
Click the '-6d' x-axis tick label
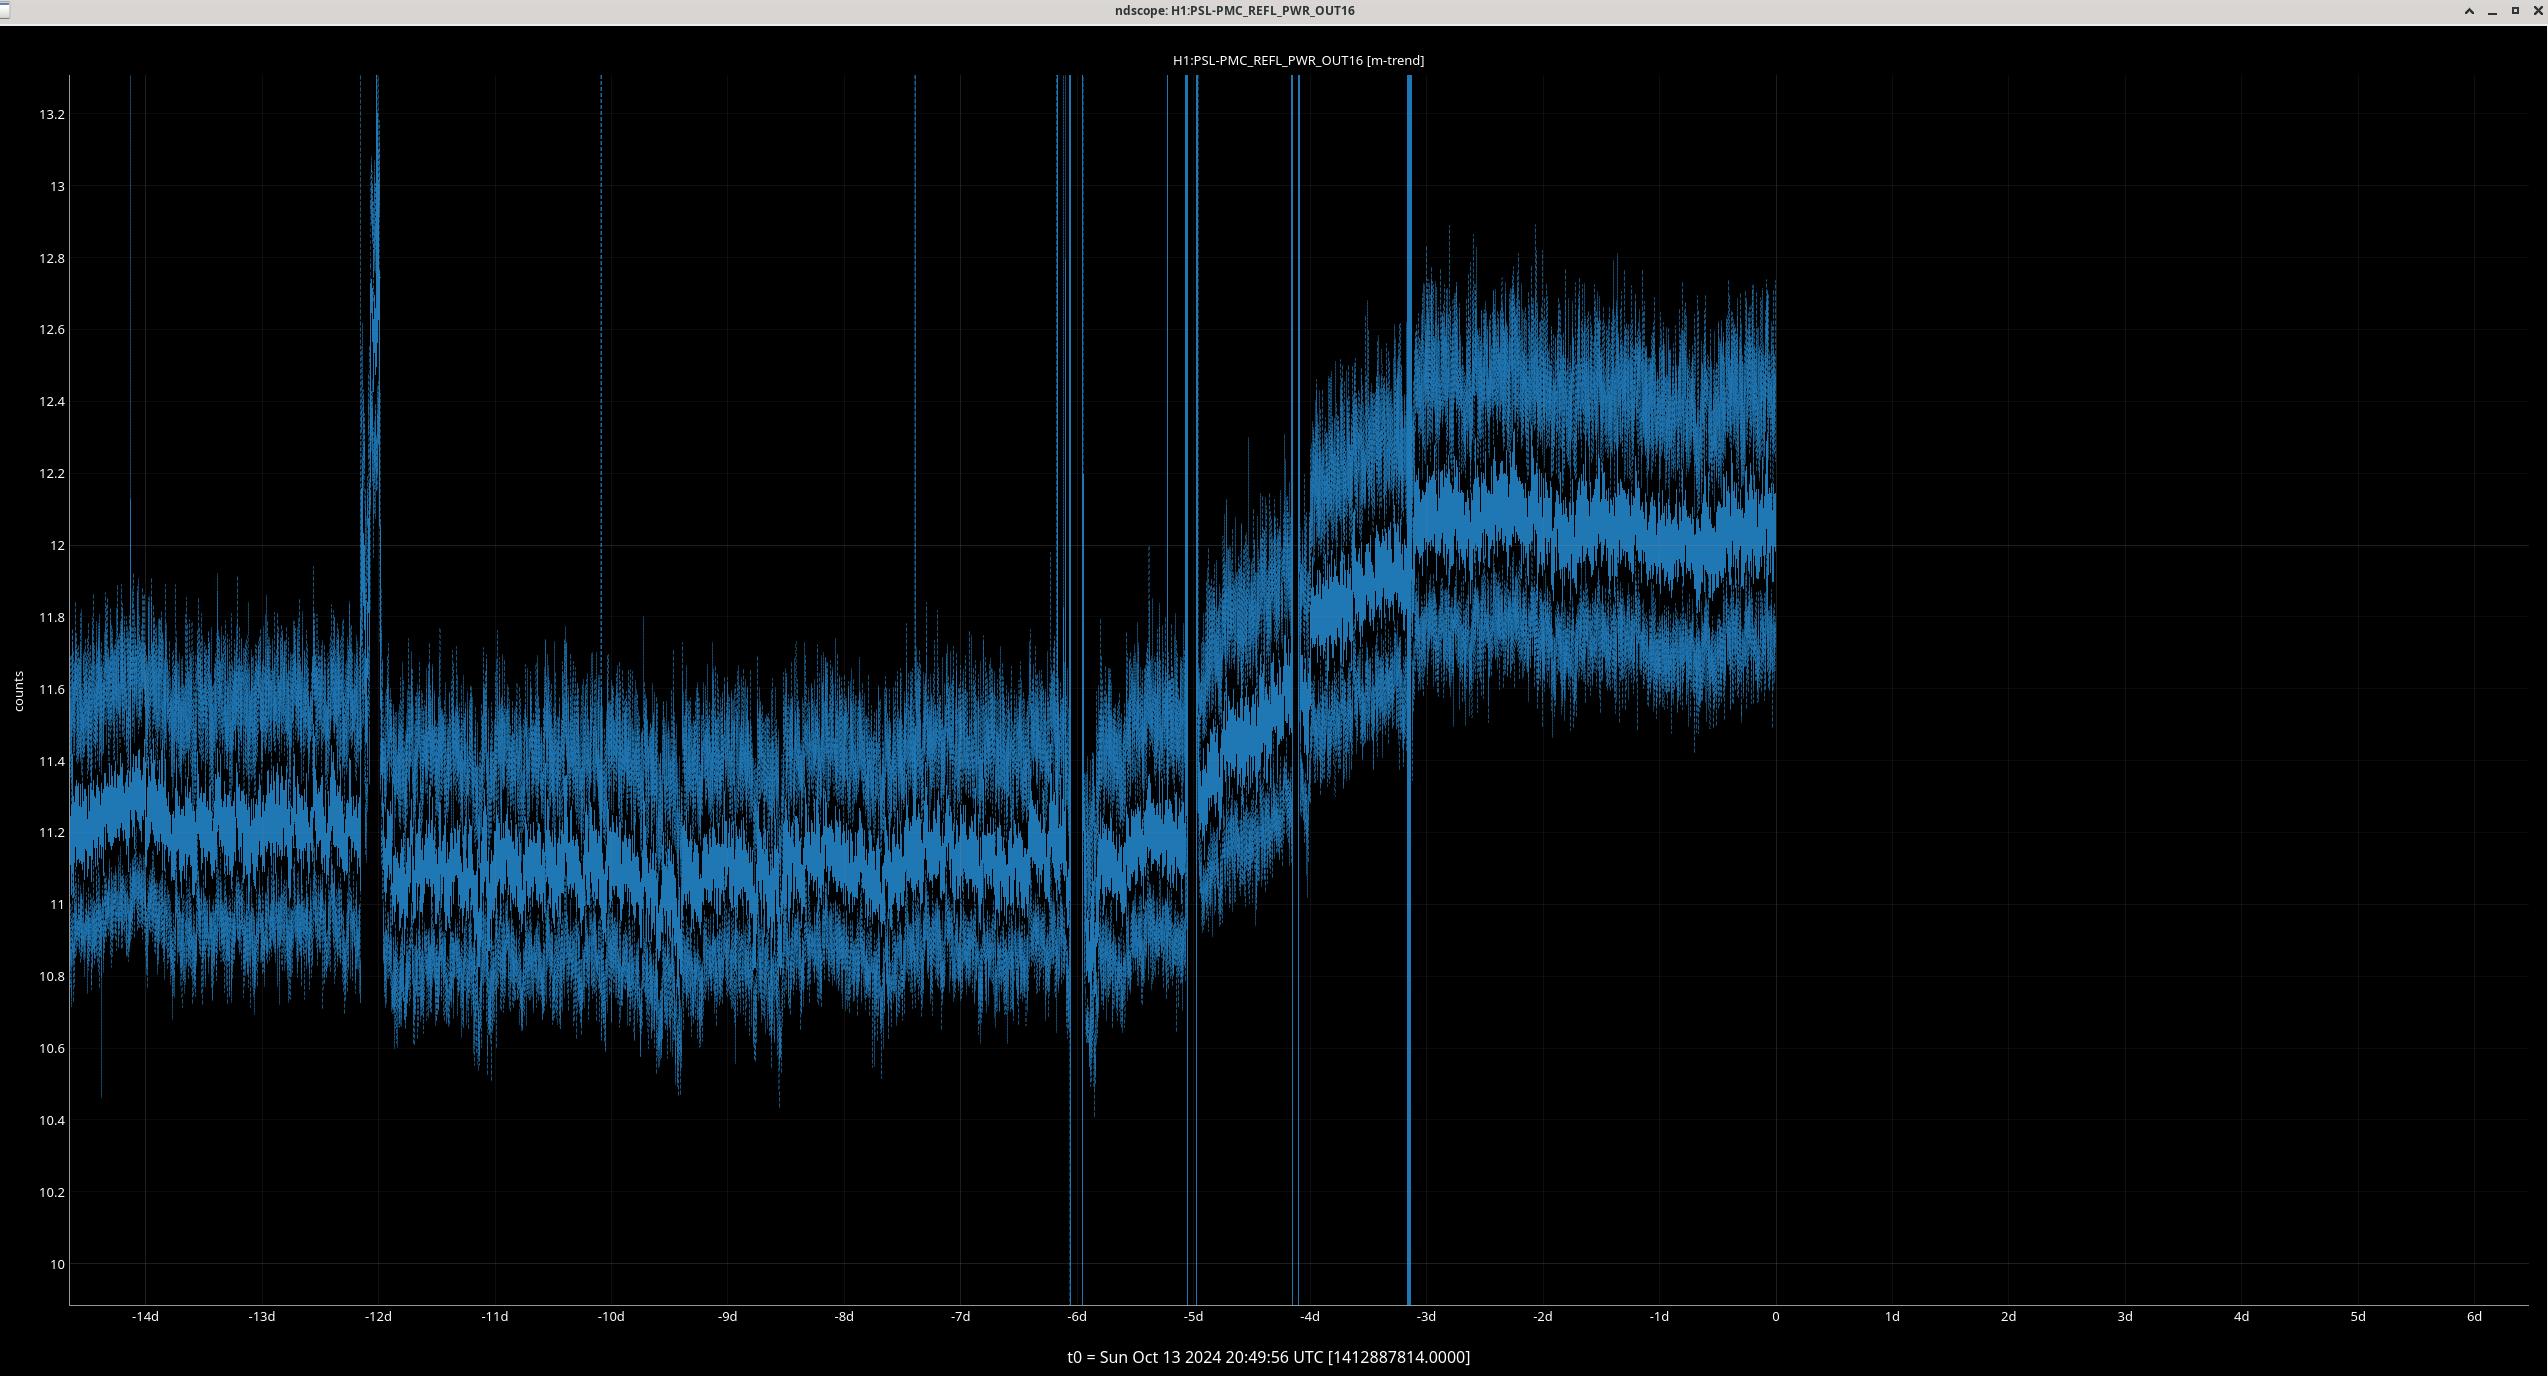coord(1077,1317)
